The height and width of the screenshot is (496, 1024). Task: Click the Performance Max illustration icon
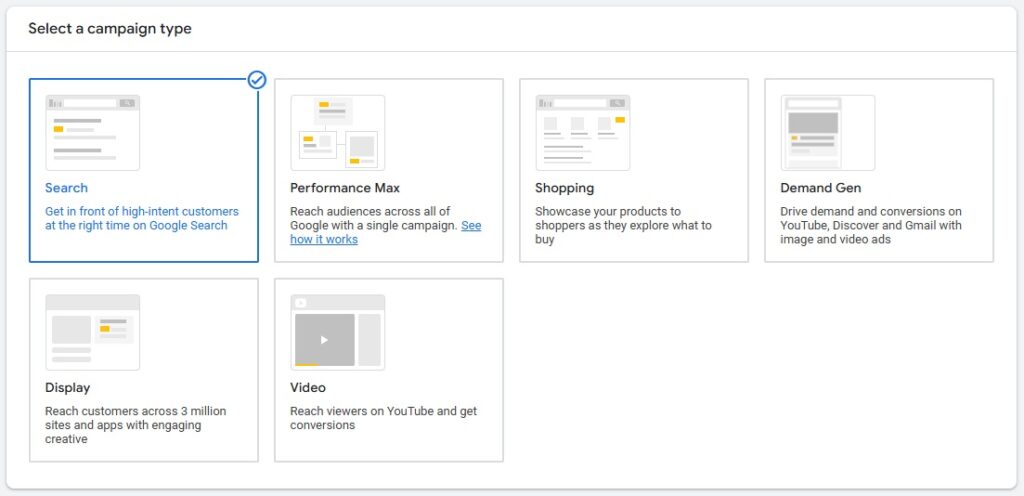pyautogui.click(x=338, y=132)
